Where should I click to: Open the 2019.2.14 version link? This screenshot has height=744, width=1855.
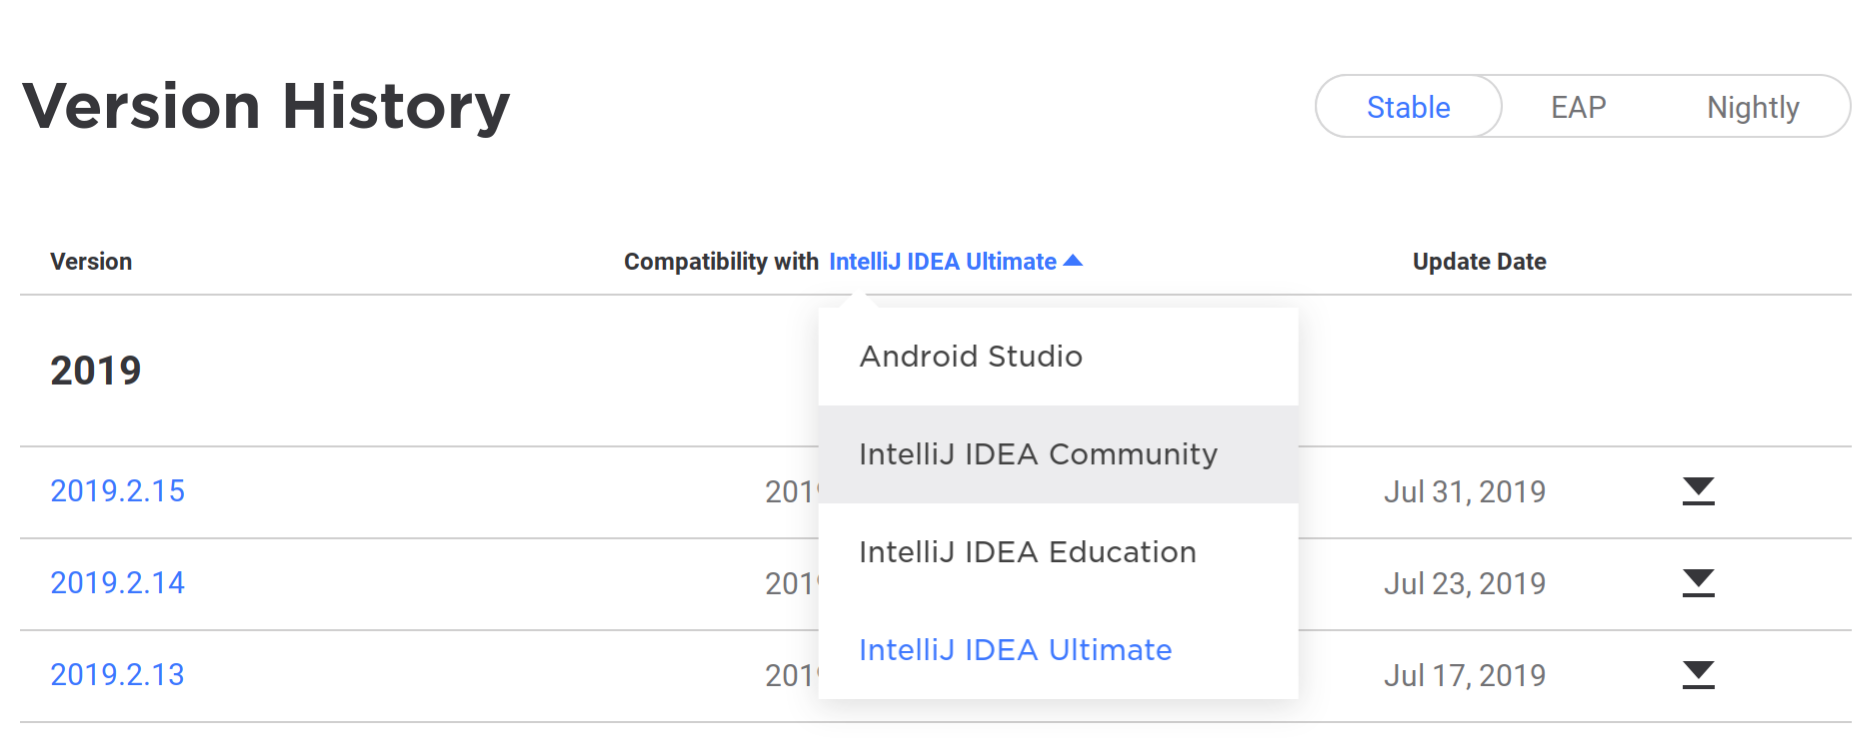coord(118,583)
